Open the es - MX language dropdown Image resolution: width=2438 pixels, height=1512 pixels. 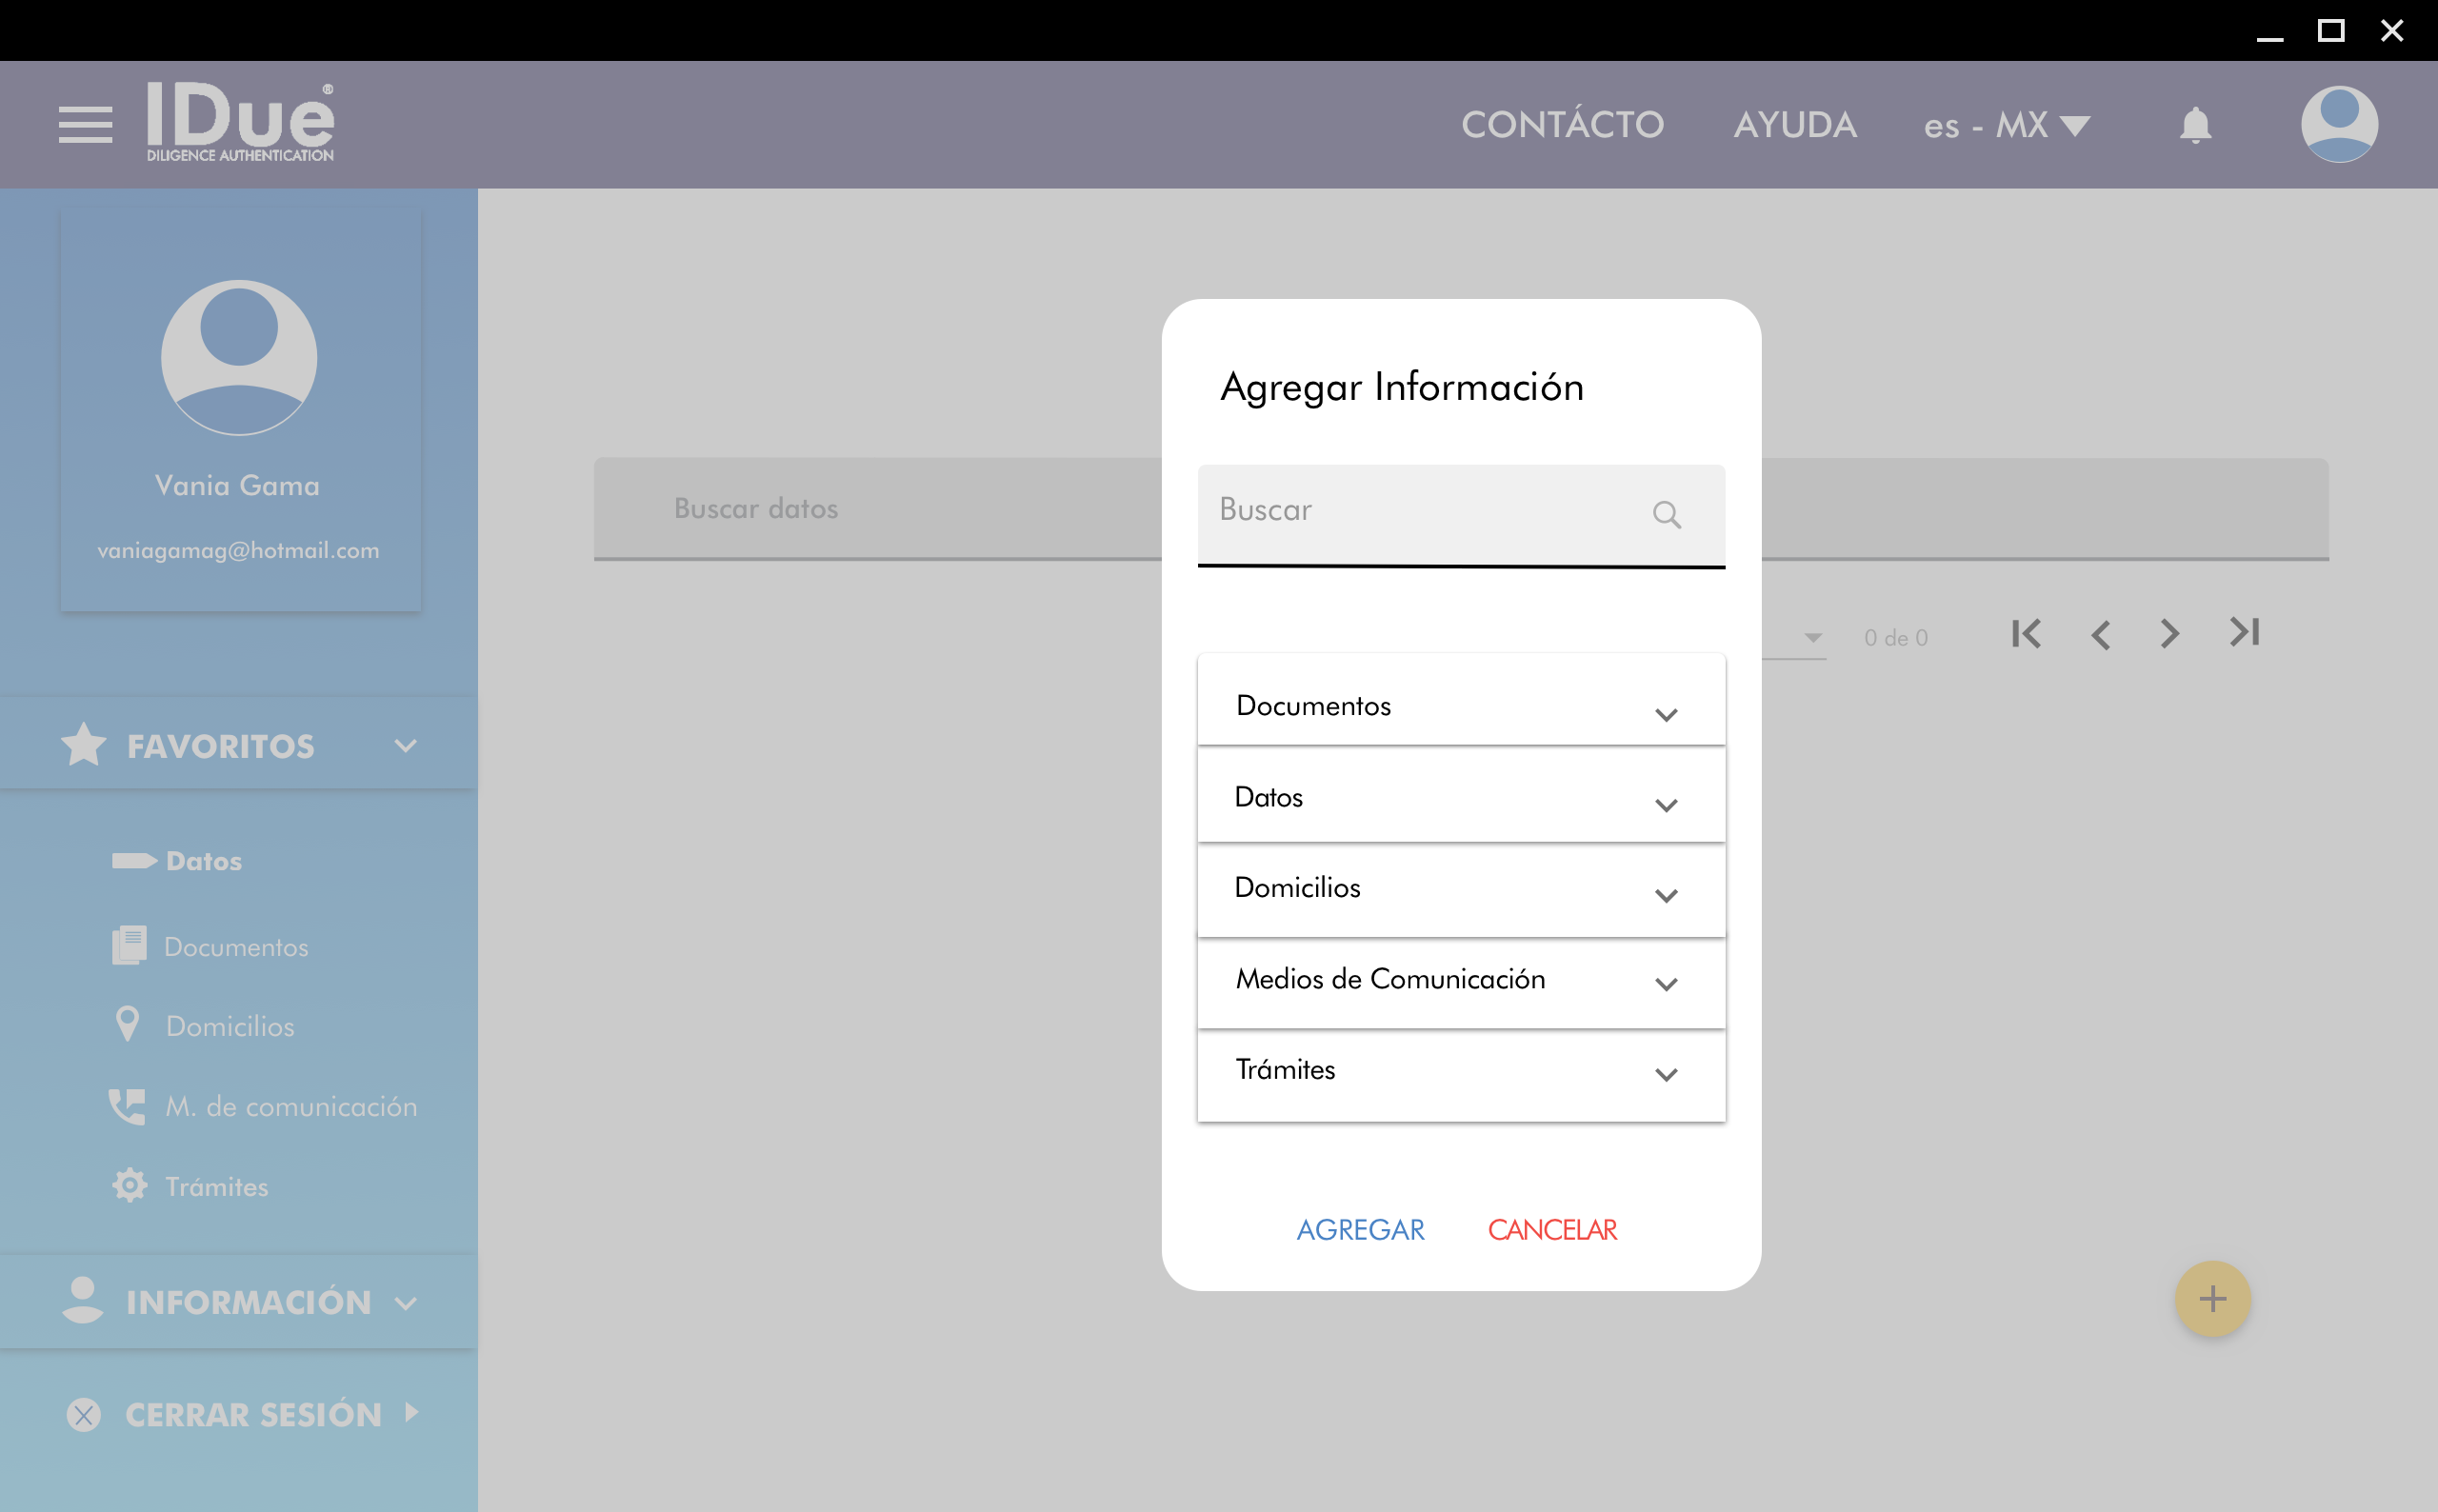click(2006, 126)
